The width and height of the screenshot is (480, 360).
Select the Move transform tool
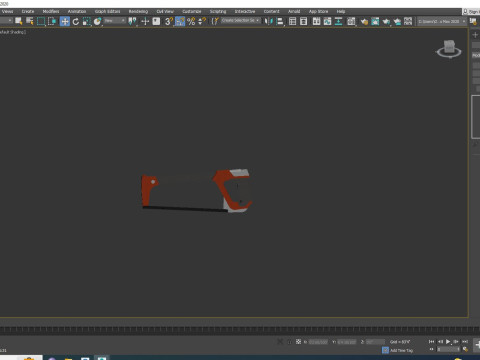coord(65,22)
